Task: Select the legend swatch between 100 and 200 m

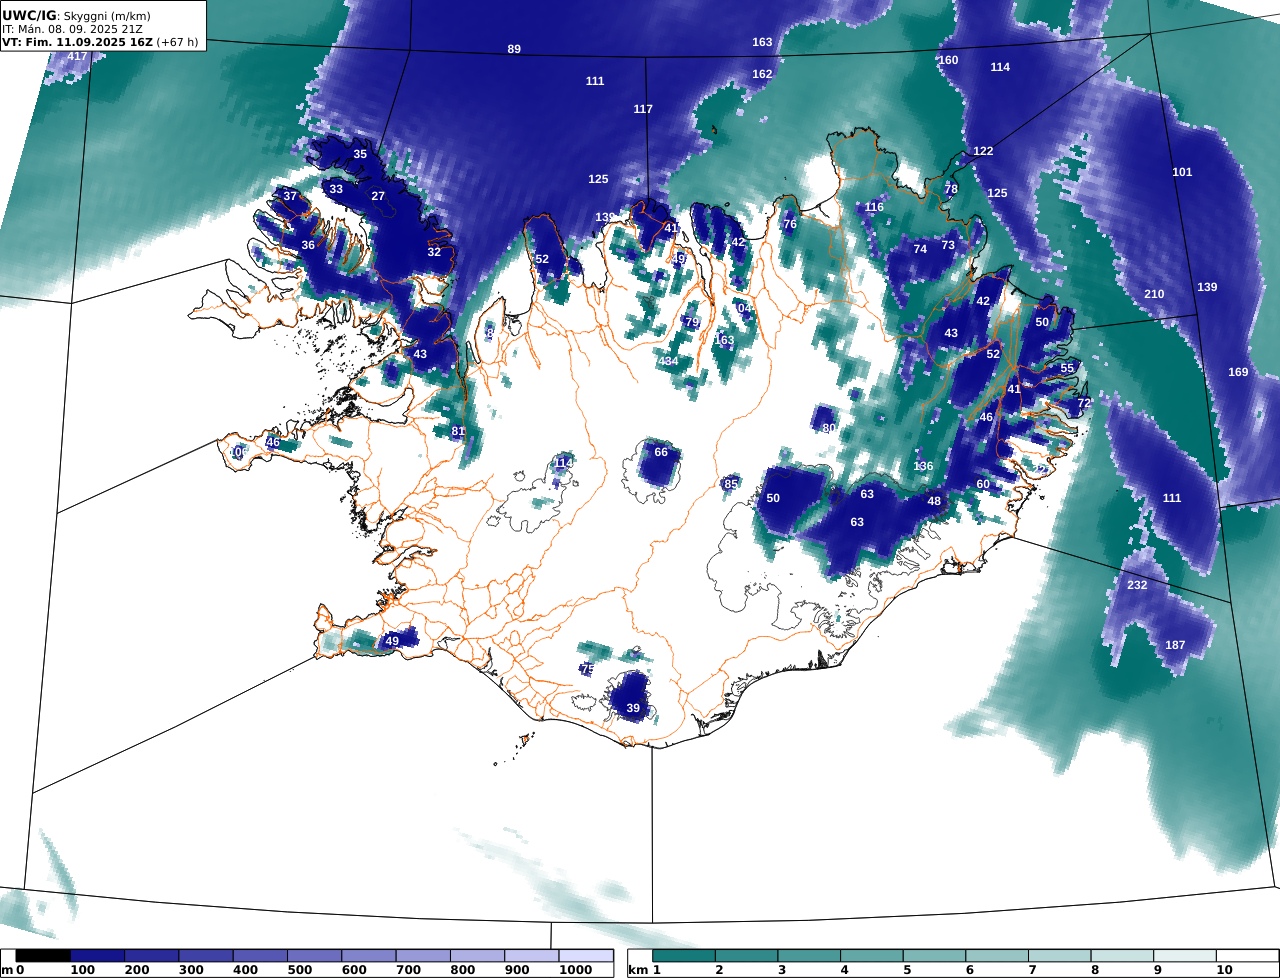Action: (97, 957)
